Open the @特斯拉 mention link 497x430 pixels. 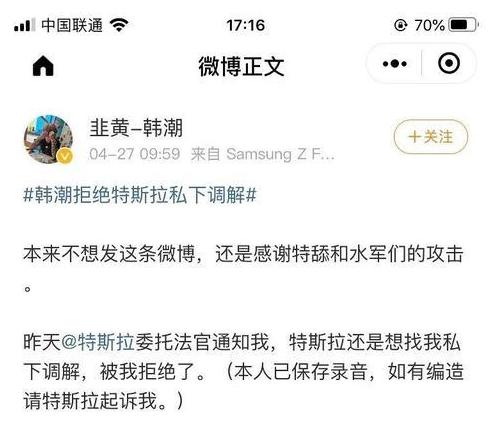[x=98, y=342]
